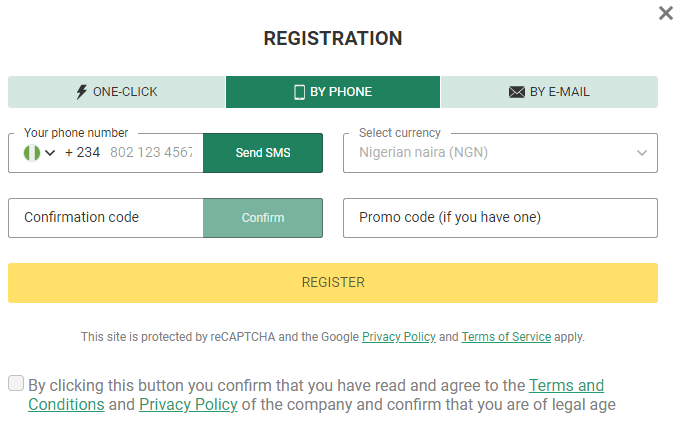Image resolution: width=676 pixels, height=433 pixels.
Task: Click the Send SMS button
Action: click(263, 153)
